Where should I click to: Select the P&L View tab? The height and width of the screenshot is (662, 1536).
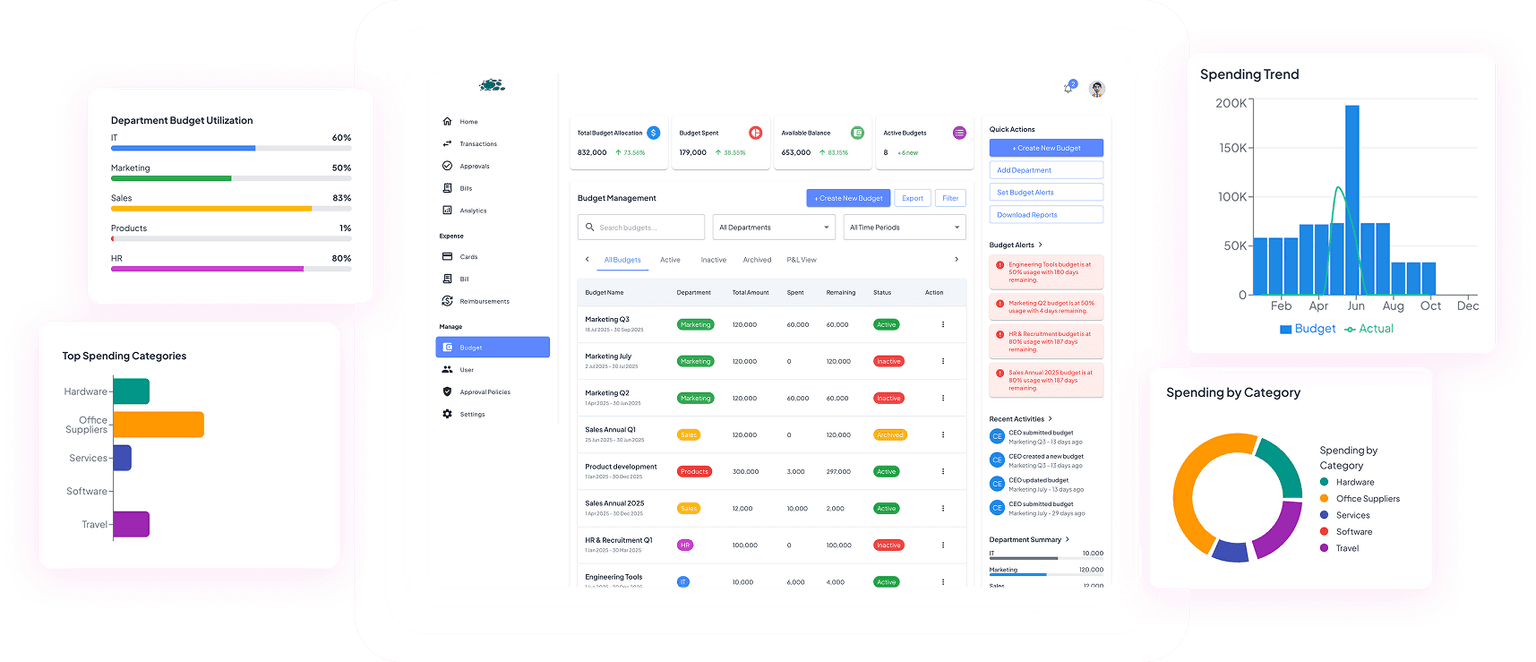point(801,260)
